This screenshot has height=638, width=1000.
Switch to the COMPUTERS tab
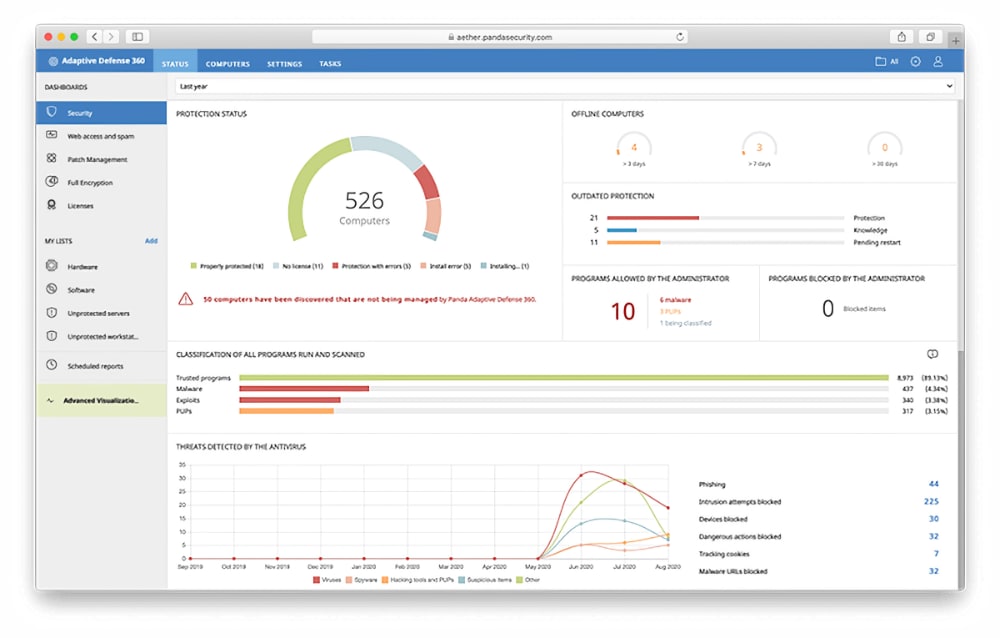tap(227, 63)
